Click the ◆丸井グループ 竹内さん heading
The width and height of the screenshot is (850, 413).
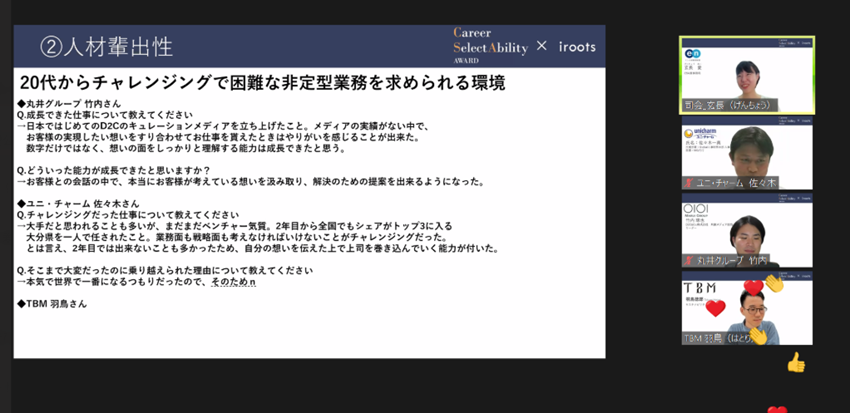click(x=69, y=104)
